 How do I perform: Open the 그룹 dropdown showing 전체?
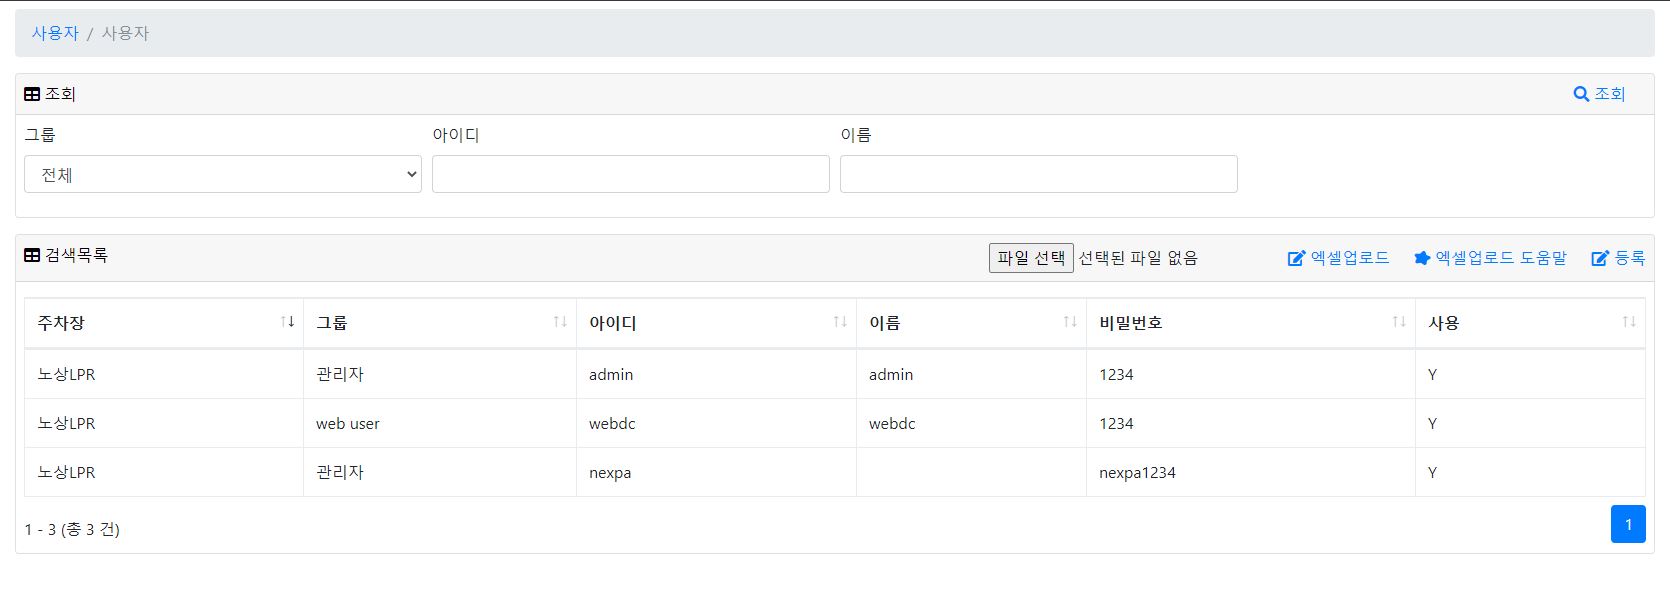(x=223, y=174)
